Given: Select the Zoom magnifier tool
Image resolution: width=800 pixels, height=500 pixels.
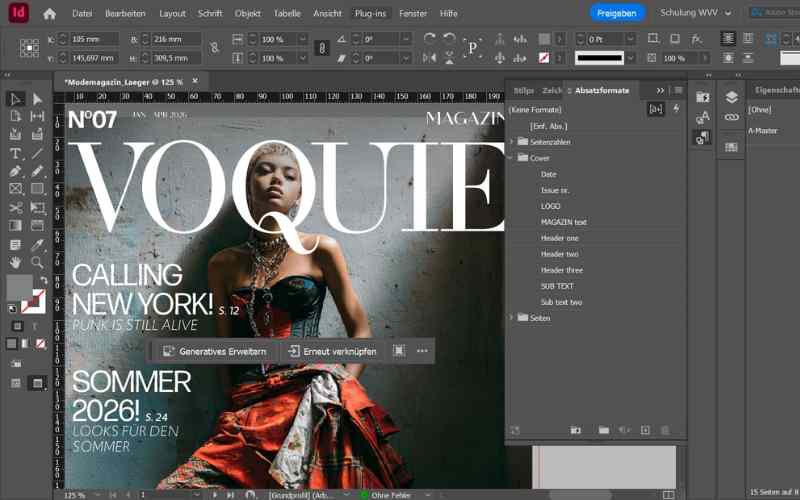Looking at the screenshot, I should [37, 263].
